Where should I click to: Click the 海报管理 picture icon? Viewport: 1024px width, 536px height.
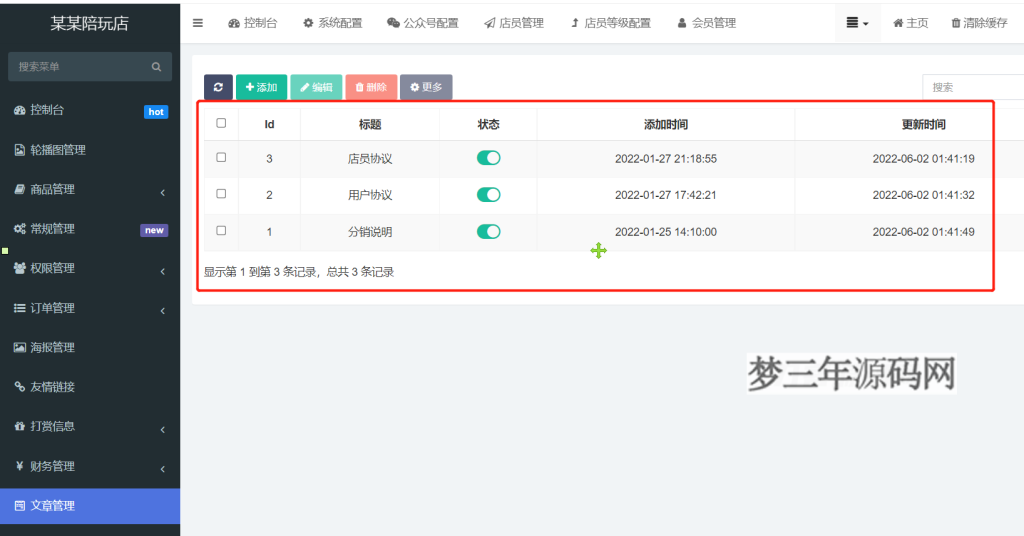pos(20,347)
